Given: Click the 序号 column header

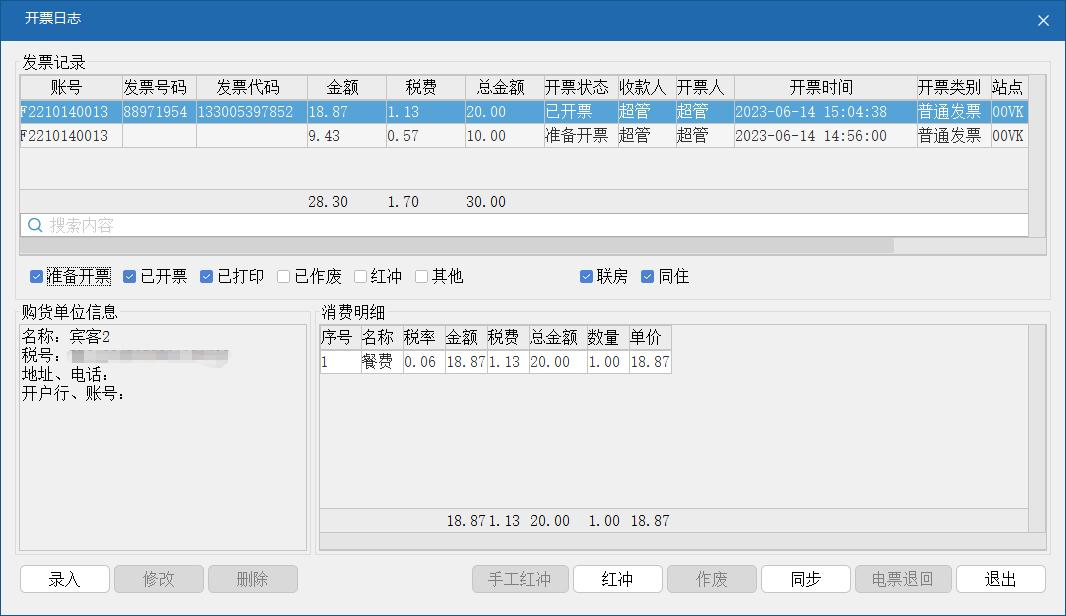Looking at the screenshot, I should pos(341,337).
